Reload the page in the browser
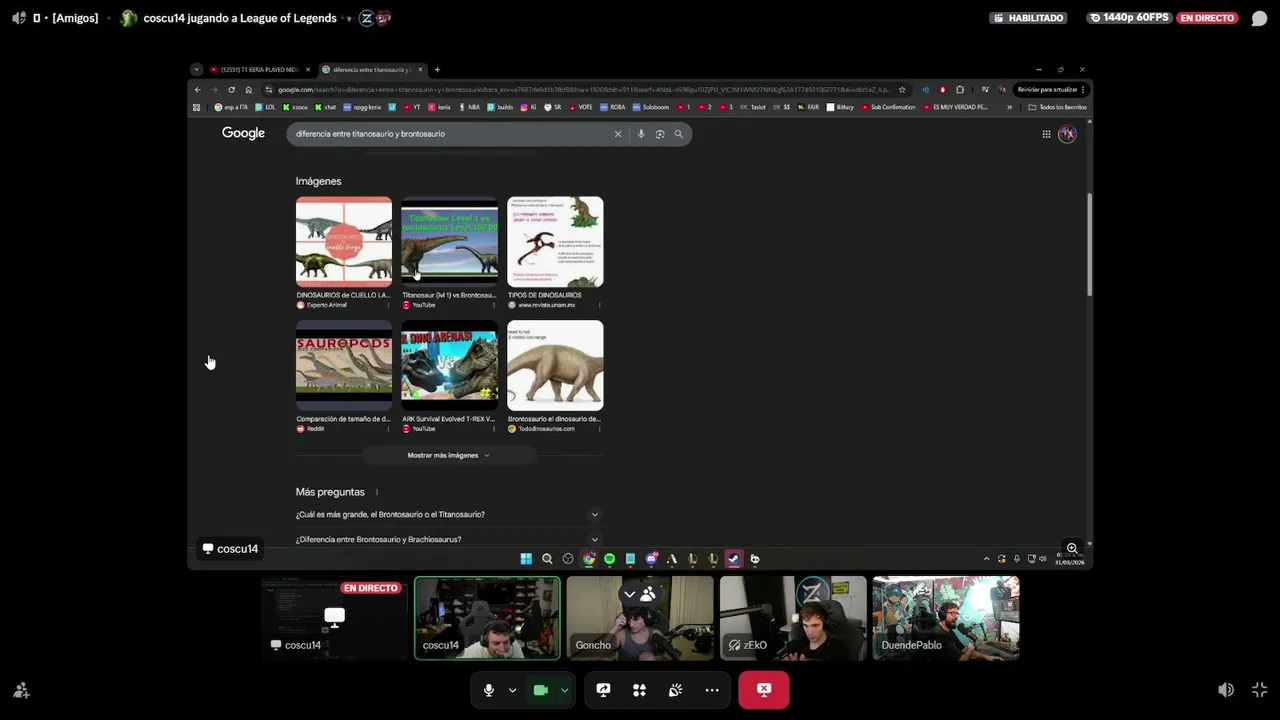The height and width of the screenshot is (720, 1280). tap(232, 90)
